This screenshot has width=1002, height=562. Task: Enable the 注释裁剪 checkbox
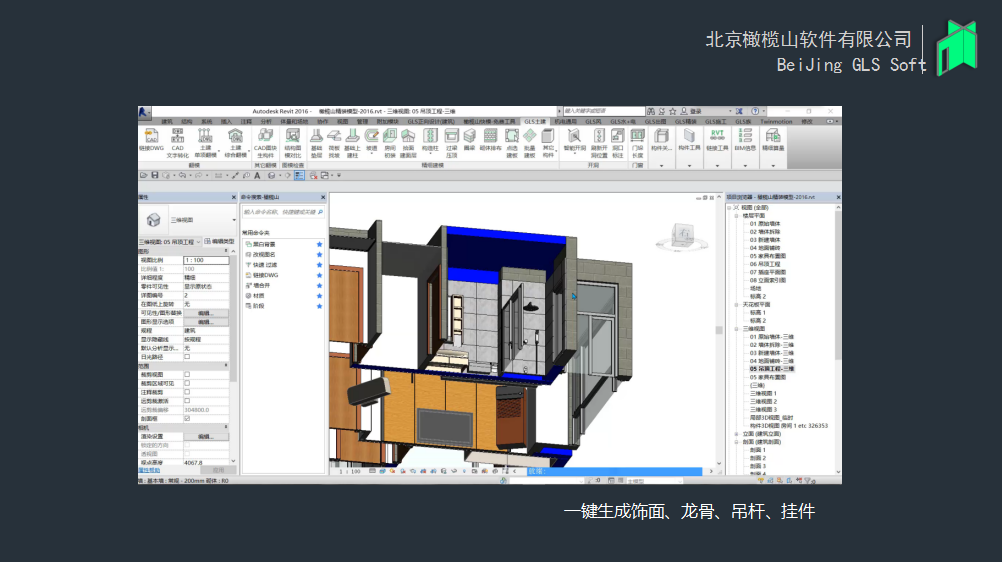pyautogui.click(x=187, y=392)
